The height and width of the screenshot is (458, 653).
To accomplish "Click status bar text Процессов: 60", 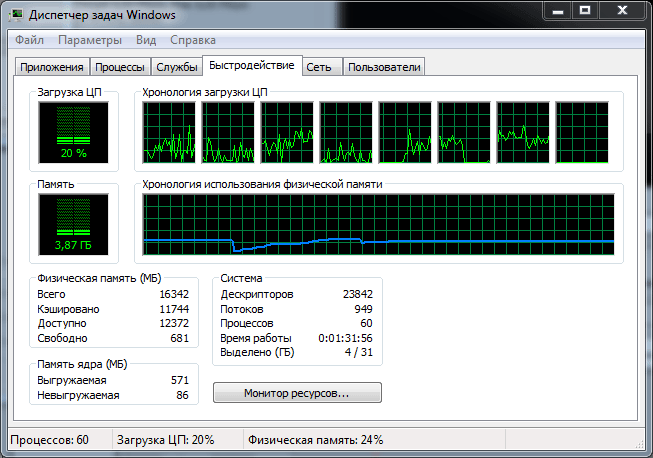I will click(x=50, y=440).
